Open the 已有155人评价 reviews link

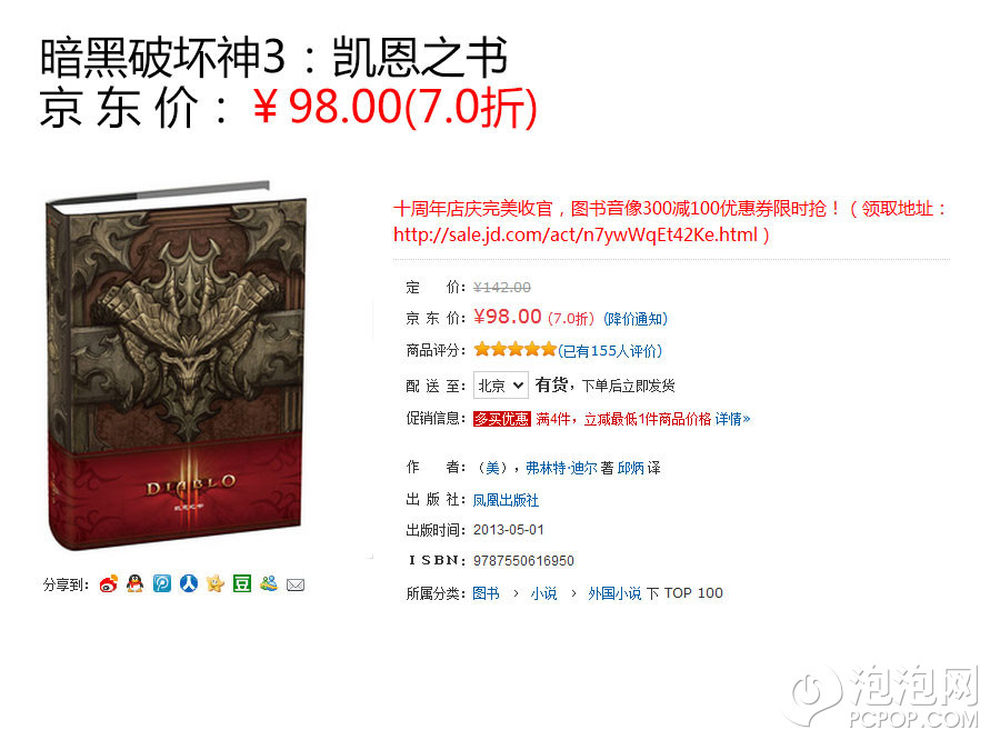pyautogui.click(x=610, y=351)
